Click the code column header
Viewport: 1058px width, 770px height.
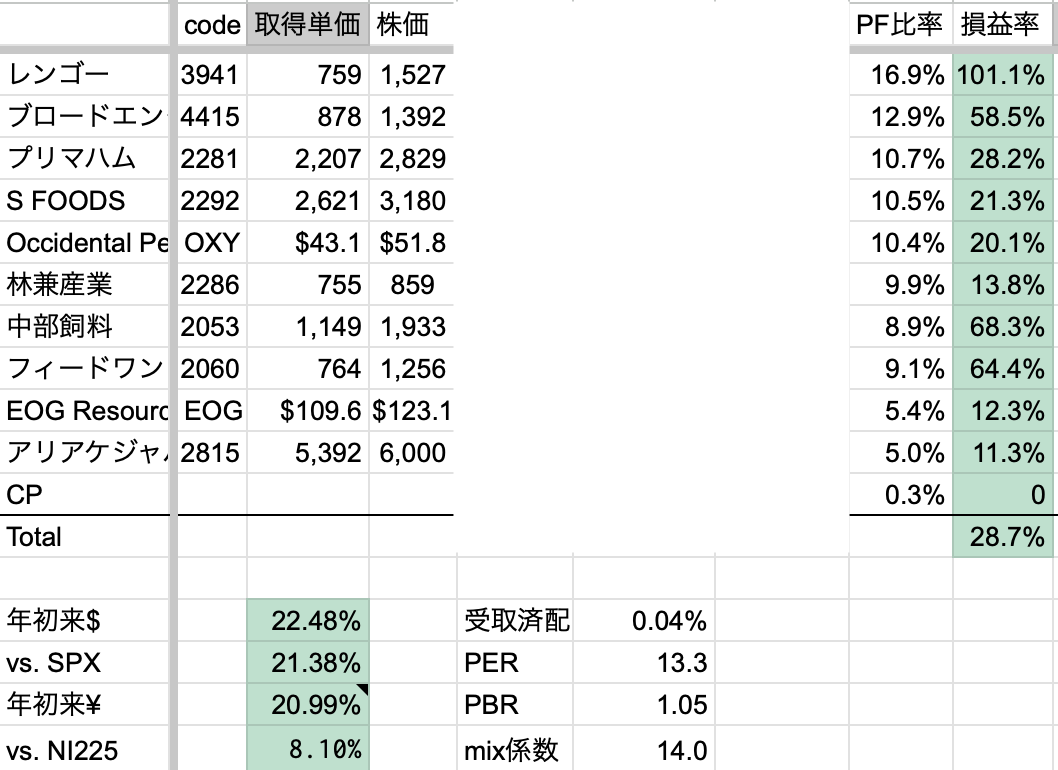pos(212,25)
